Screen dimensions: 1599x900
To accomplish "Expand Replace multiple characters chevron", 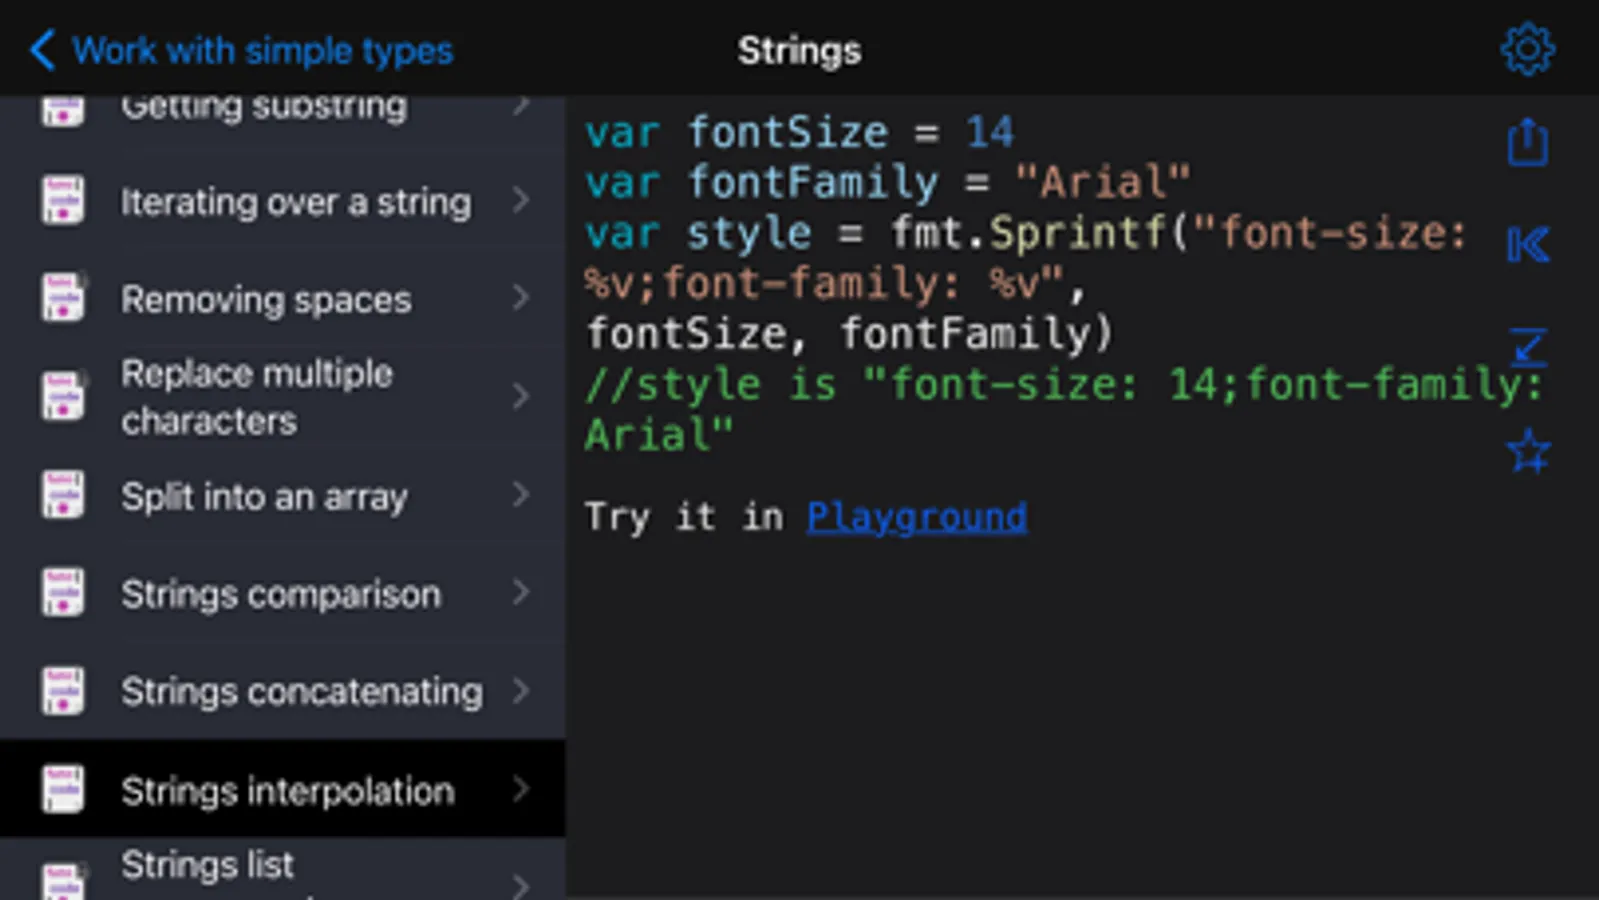I will [520, 396].
